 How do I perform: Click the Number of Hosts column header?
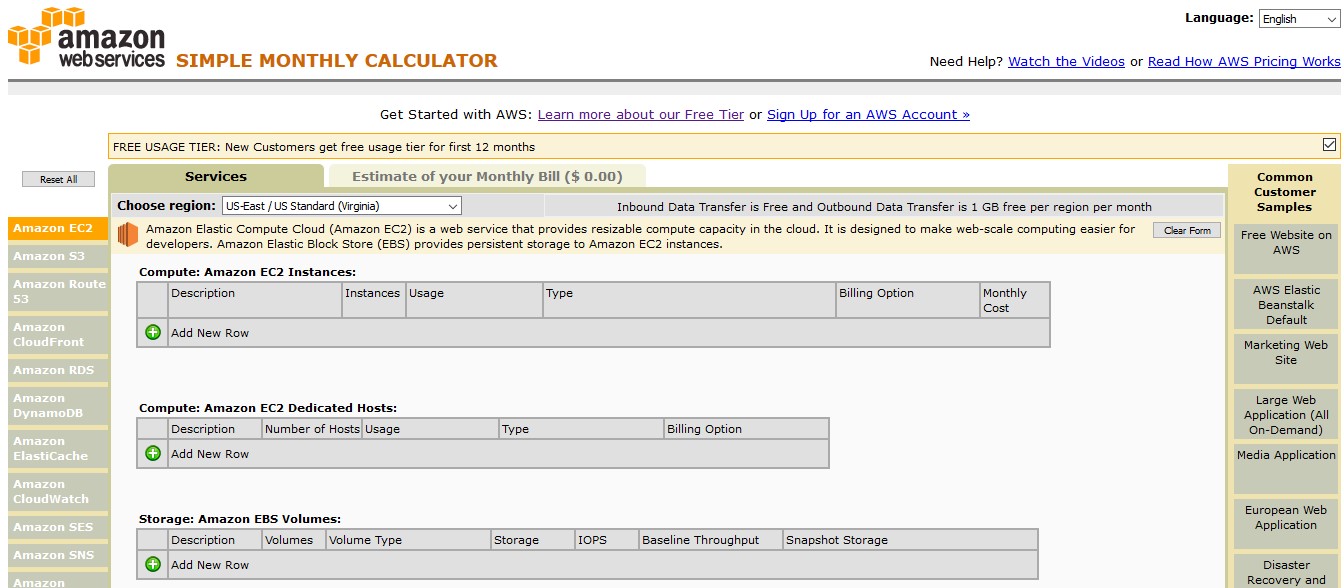point(312,429)
